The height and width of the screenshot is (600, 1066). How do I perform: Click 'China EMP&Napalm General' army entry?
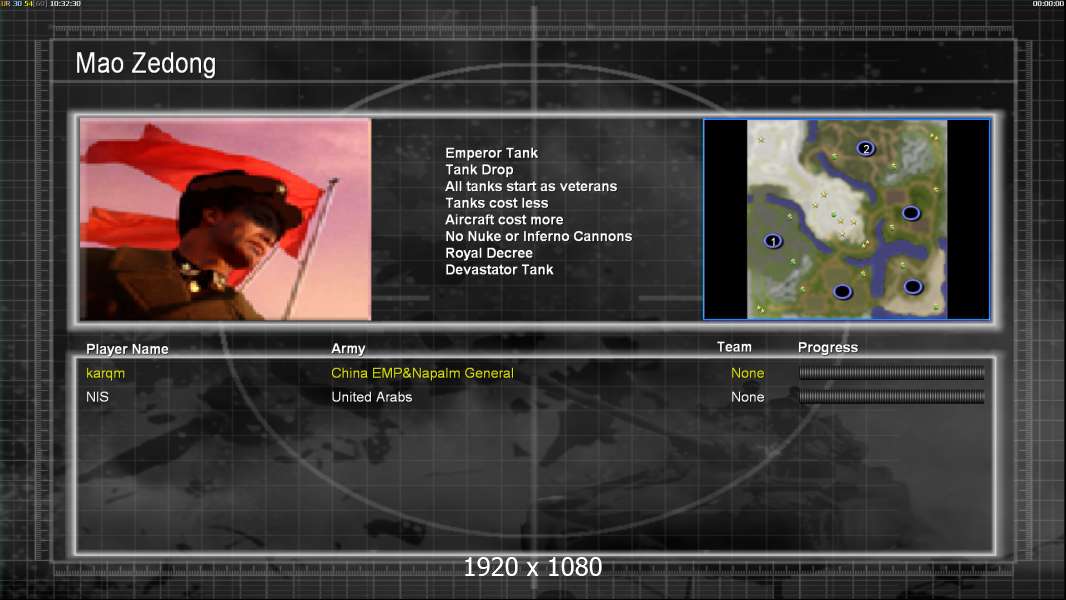tap(422, 373)
